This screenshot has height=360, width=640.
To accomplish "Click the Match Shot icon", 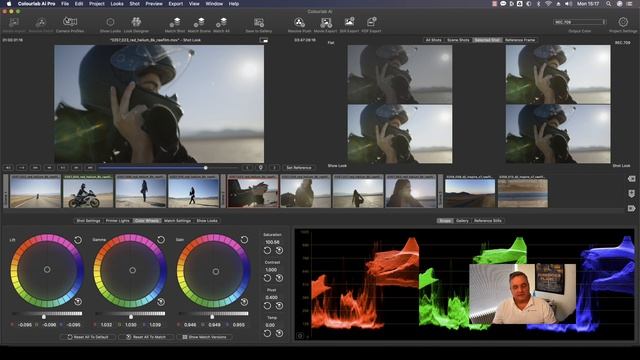I will (175, 22).
